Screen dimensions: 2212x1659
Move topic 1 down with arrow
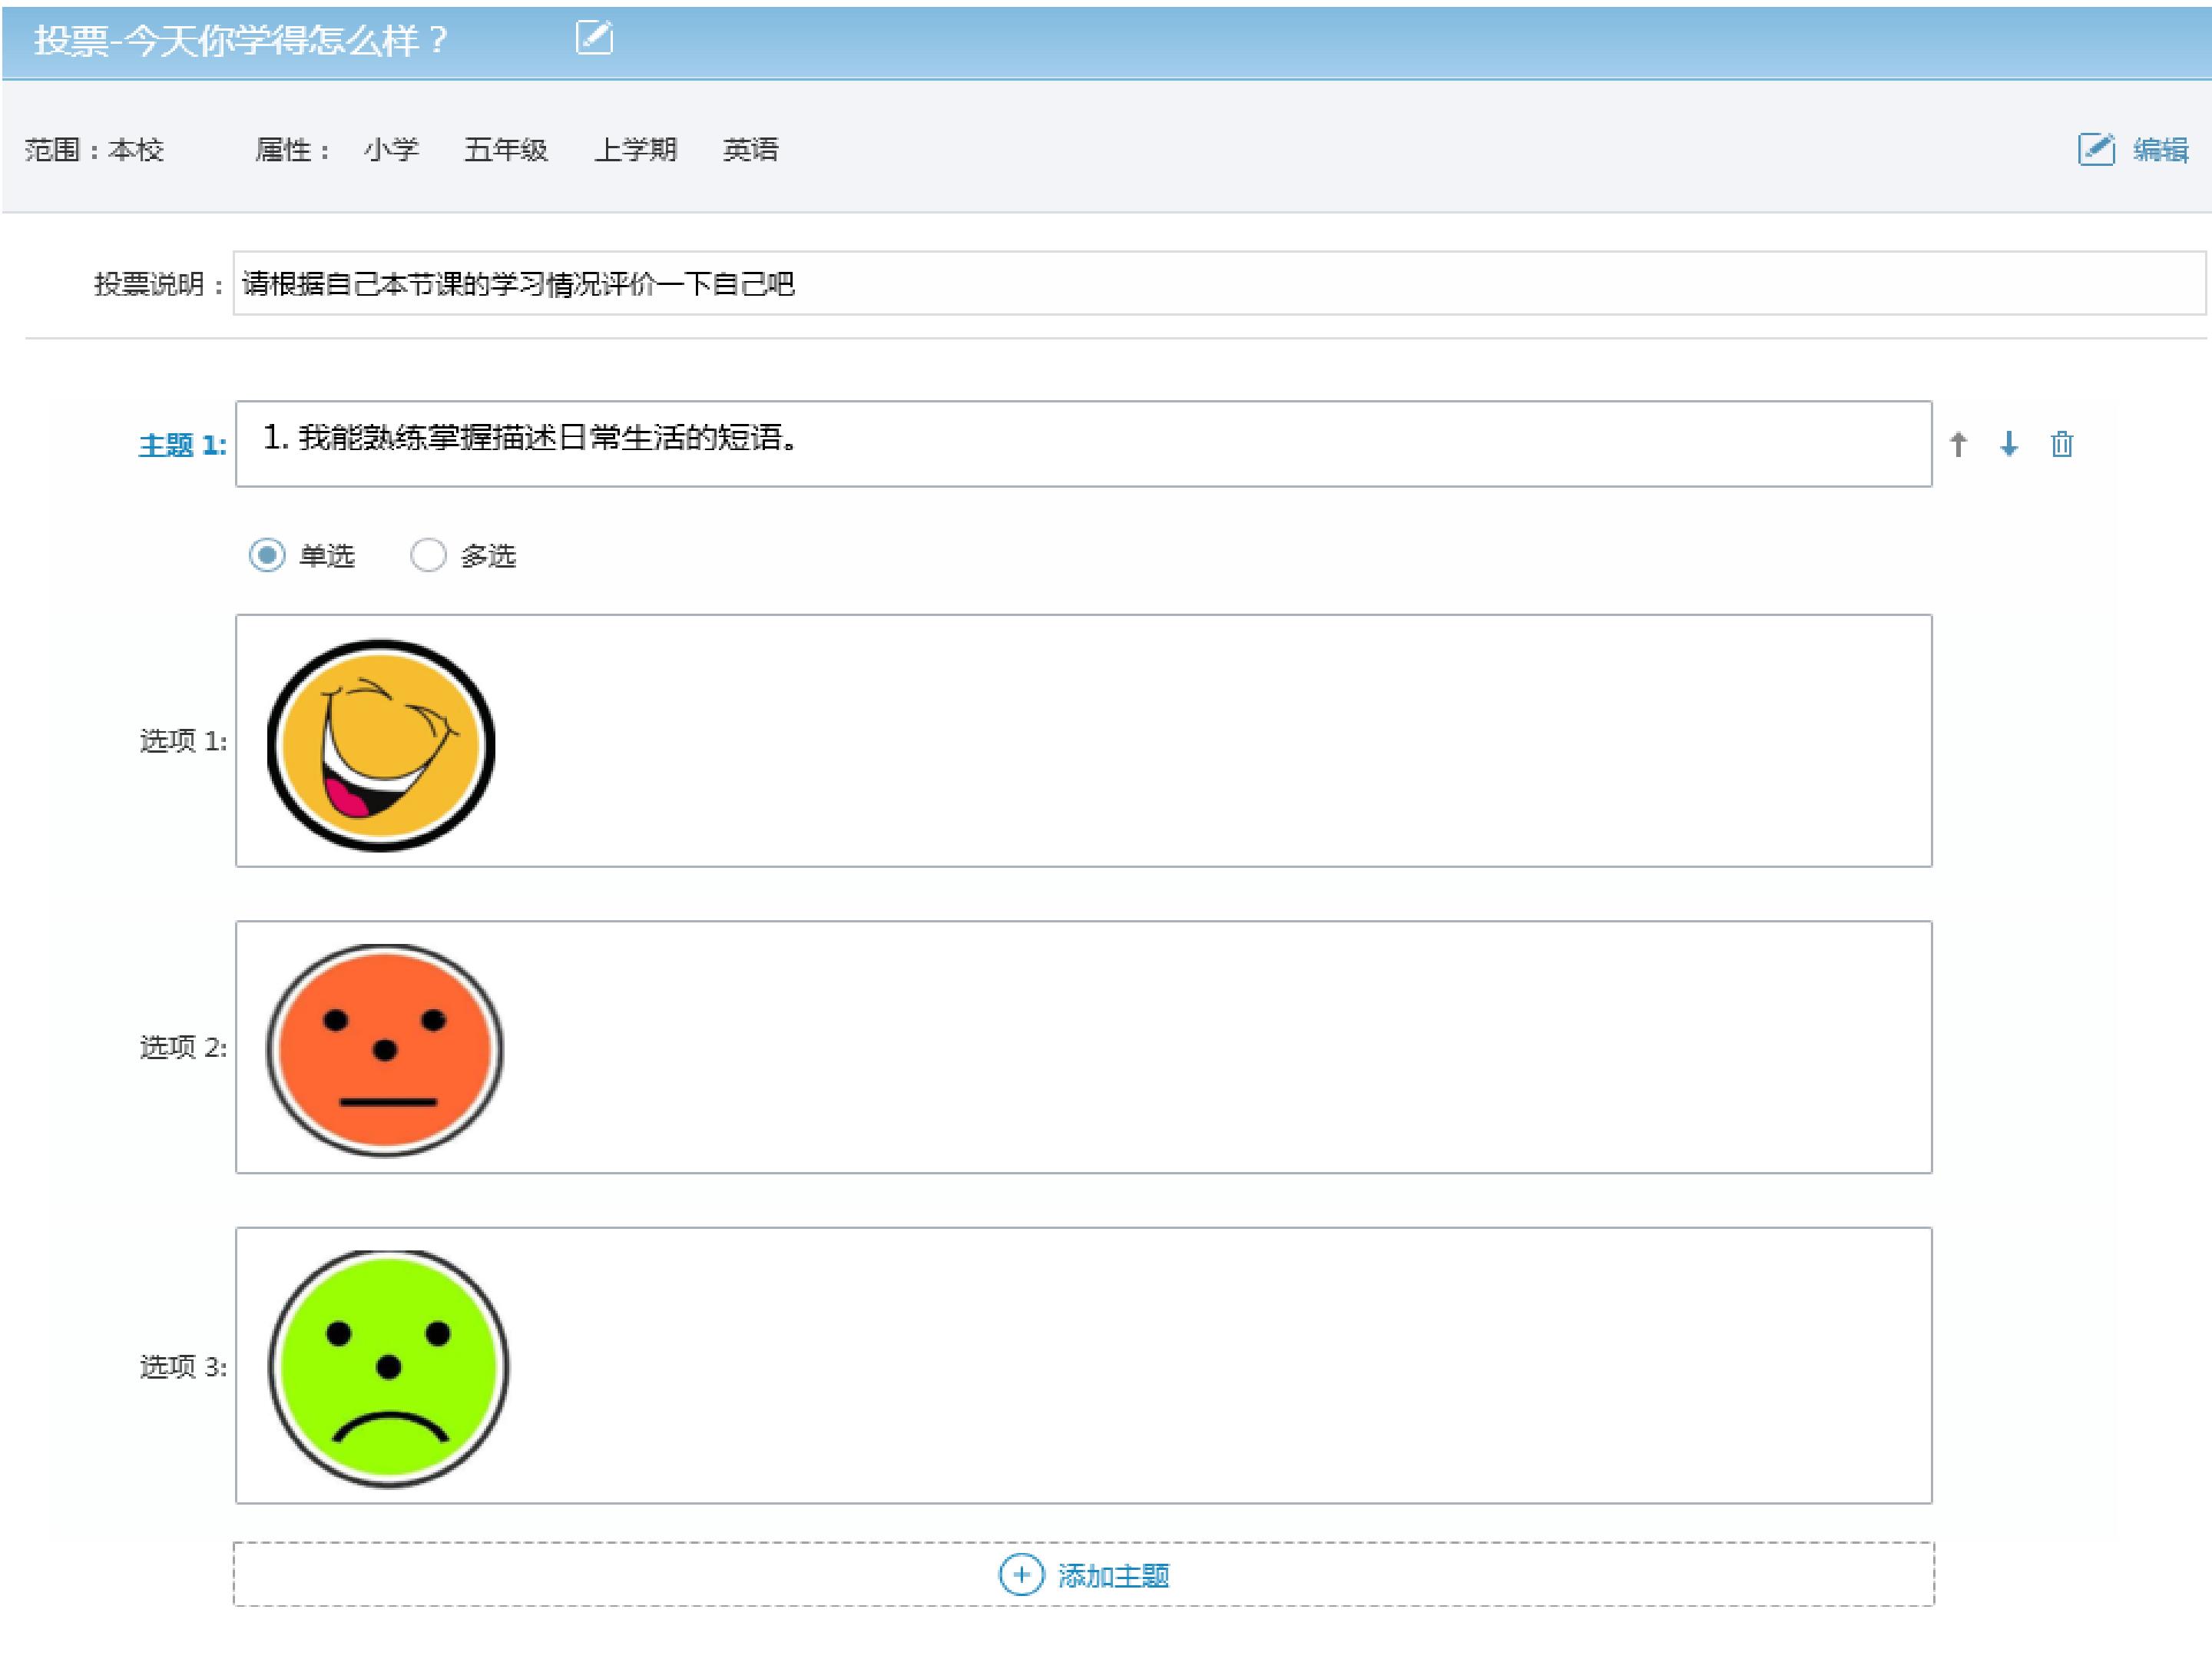click(x=2008, y=444)
